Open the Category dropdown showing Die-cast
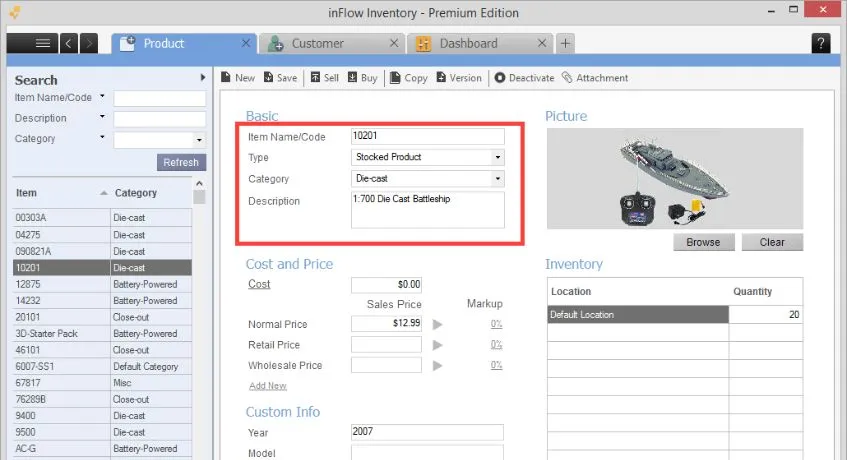Viewport: 847px width, 460px height. pos(498,179)
